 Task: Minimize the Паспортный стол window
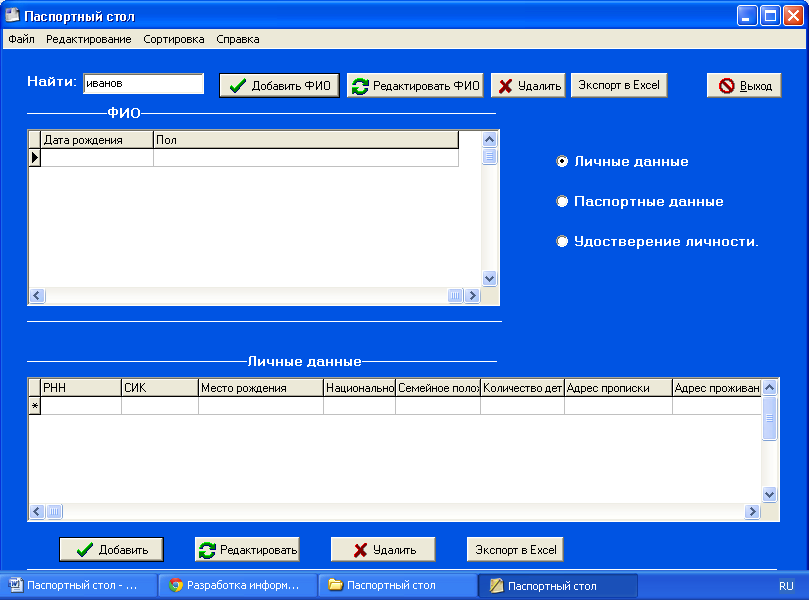[x=746, y=16]
